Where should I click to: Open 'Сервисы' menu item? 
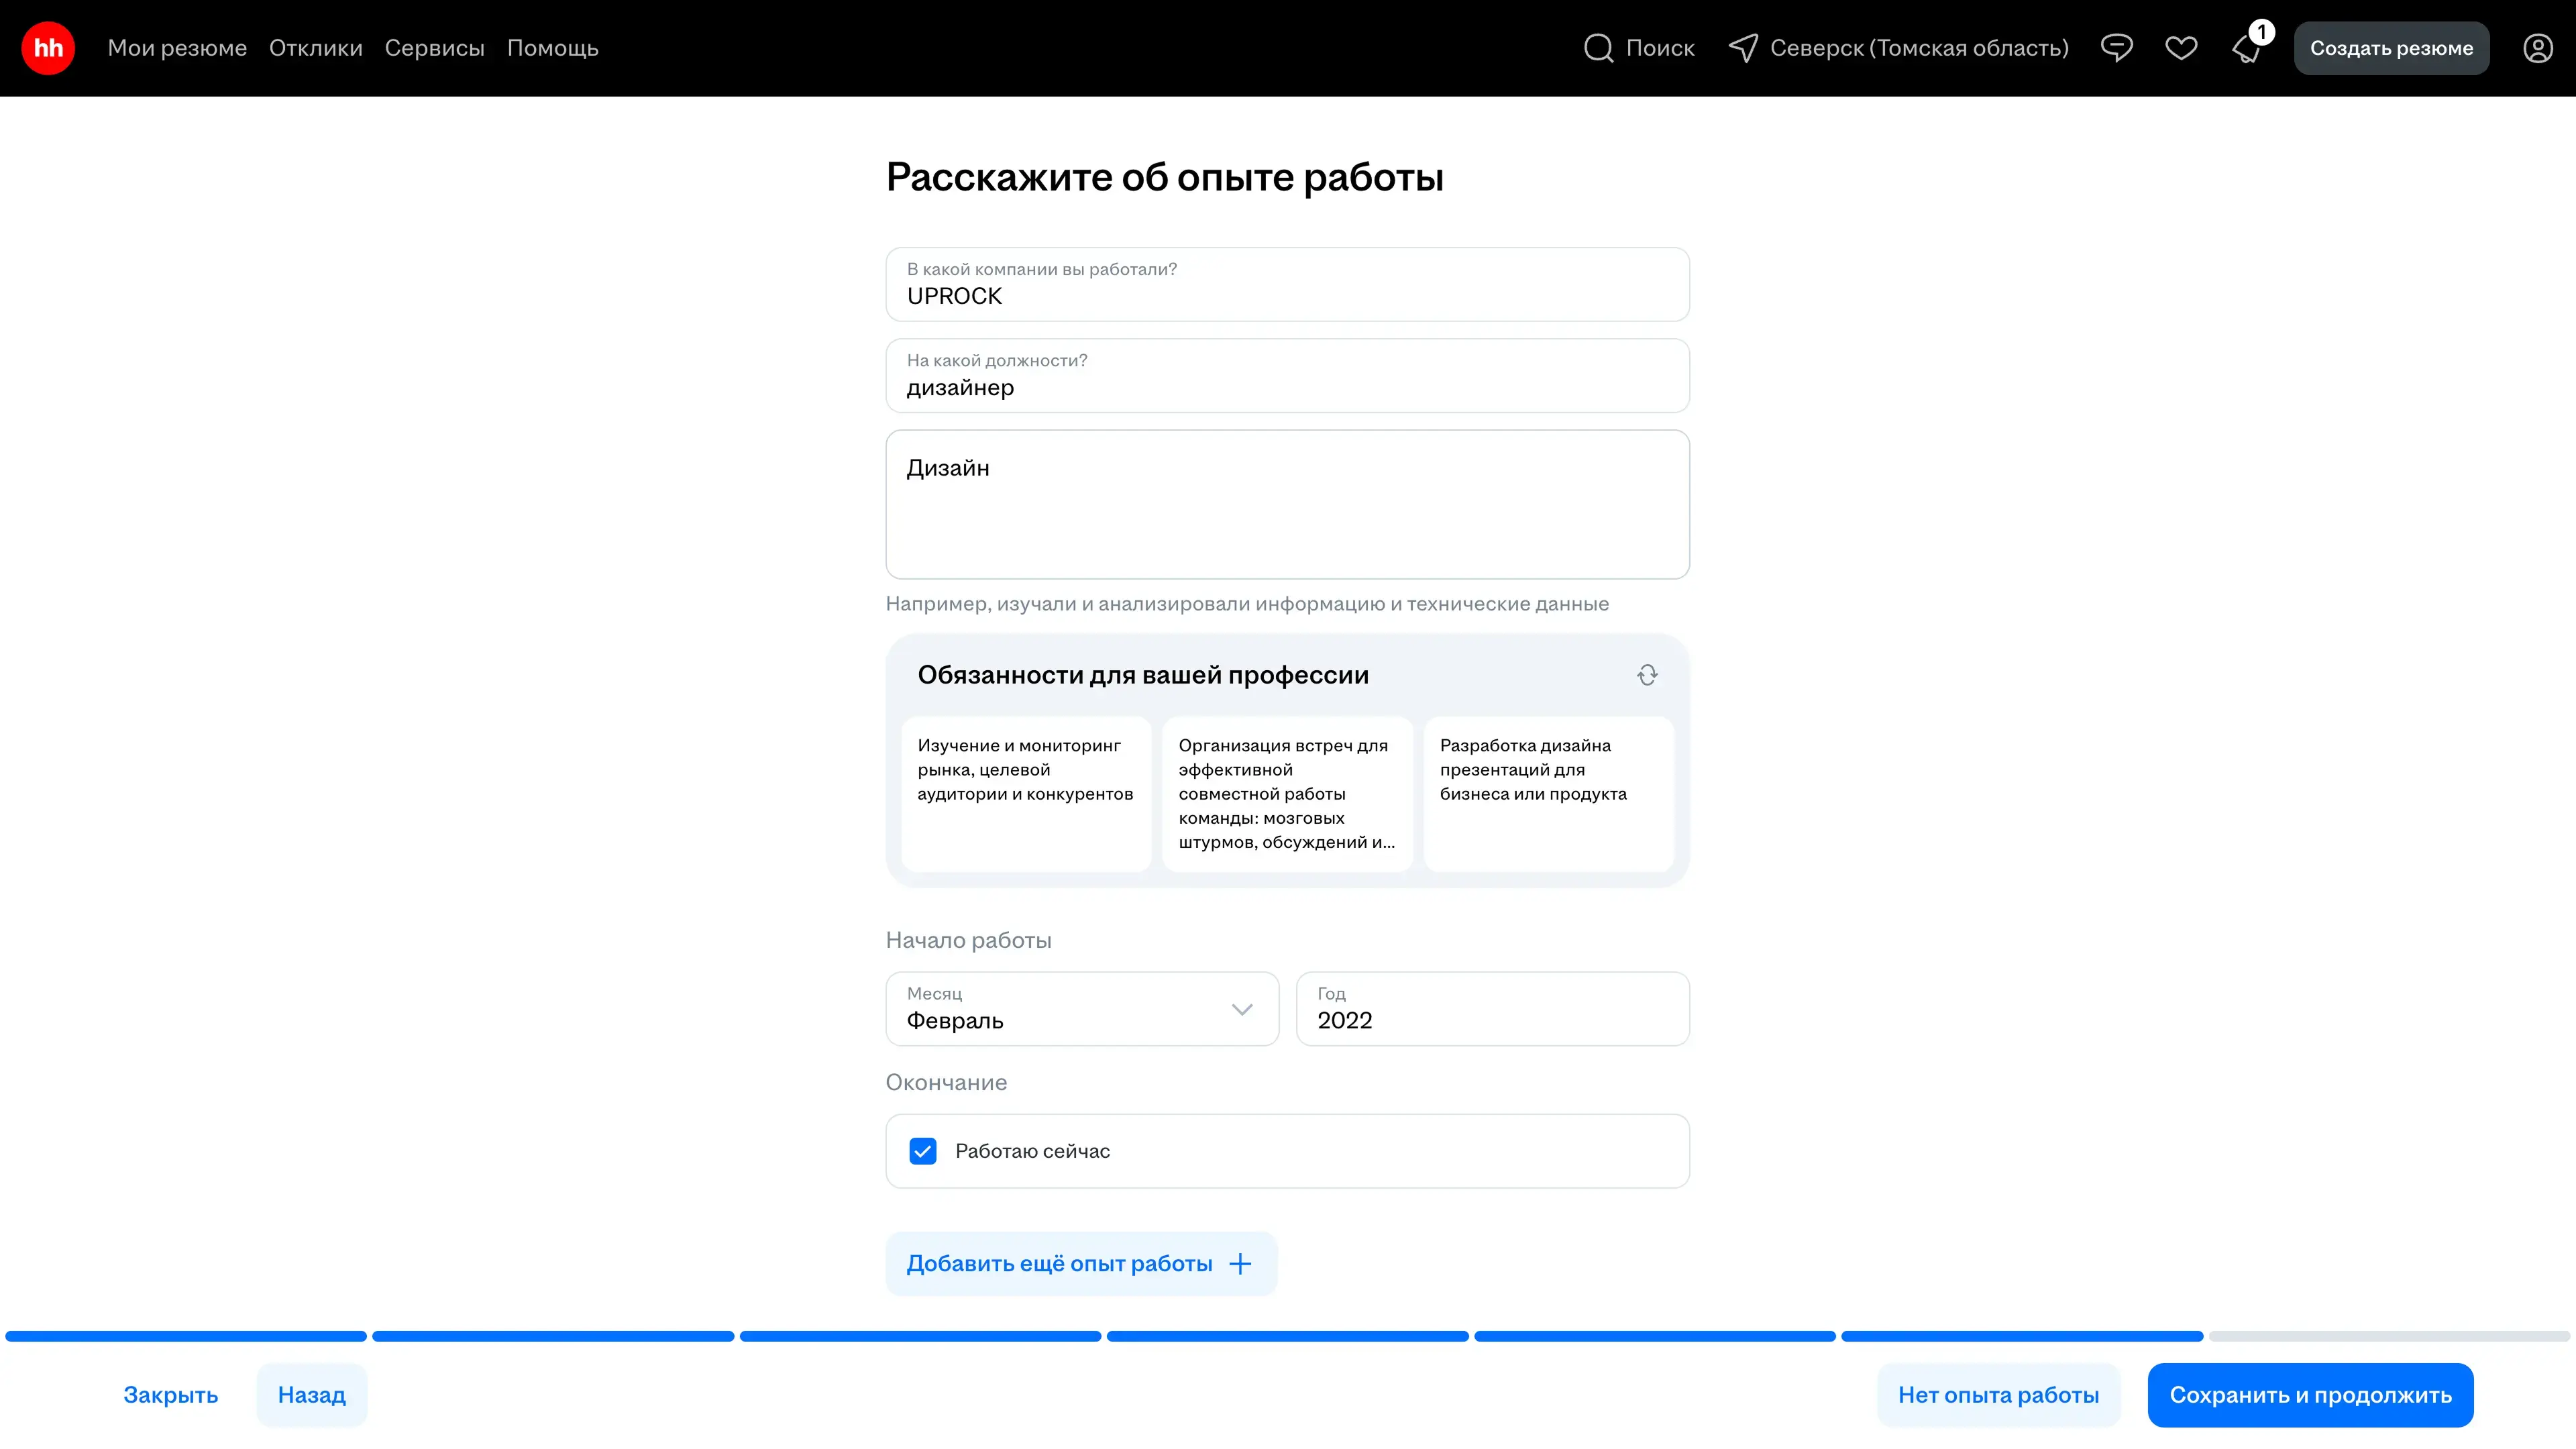[434, 48]
